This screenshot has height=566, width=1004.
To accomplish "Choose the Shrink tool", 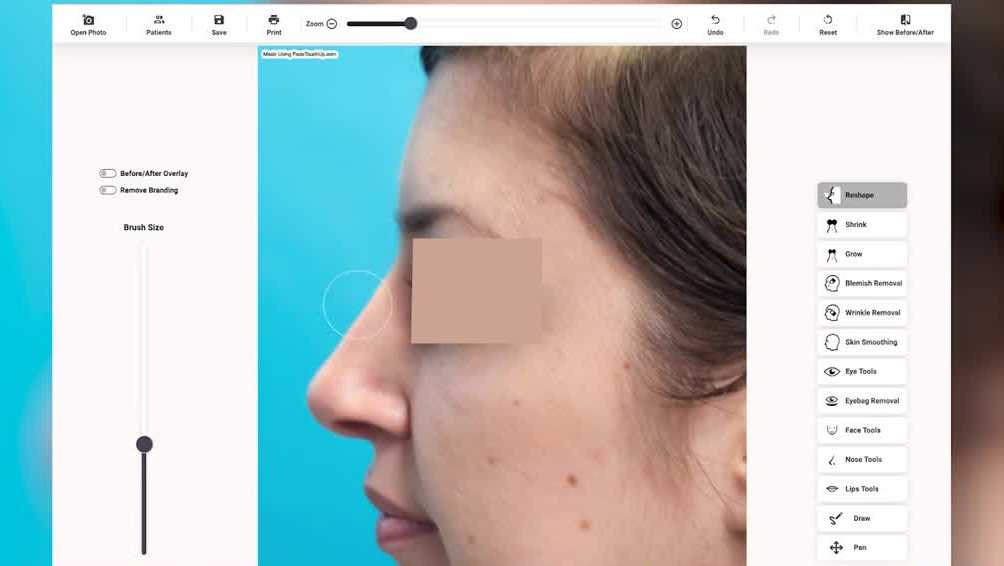I will [x=862, y=225].
